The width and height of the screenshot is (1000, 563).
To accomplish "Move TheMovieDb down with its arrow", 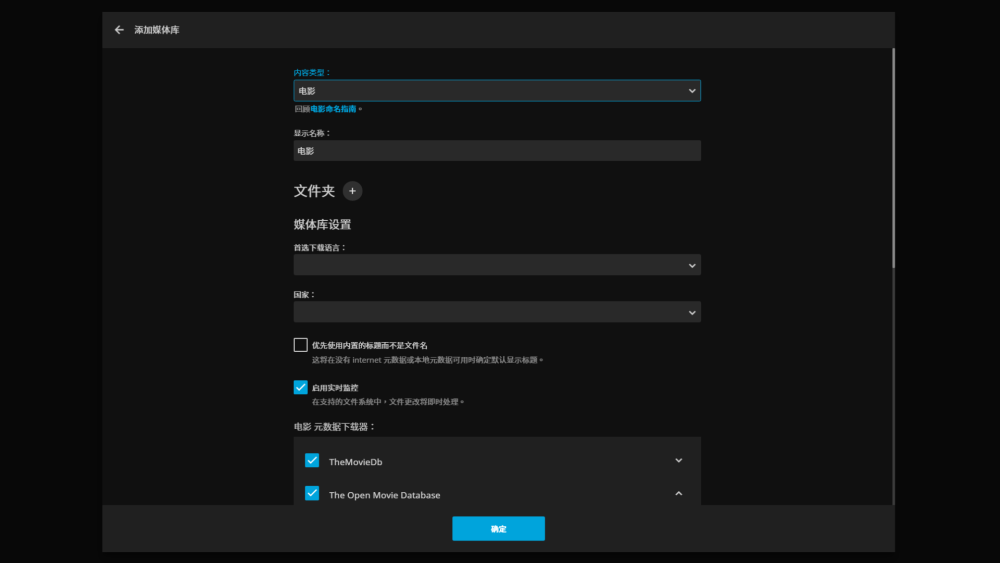I will pos(678,461).
